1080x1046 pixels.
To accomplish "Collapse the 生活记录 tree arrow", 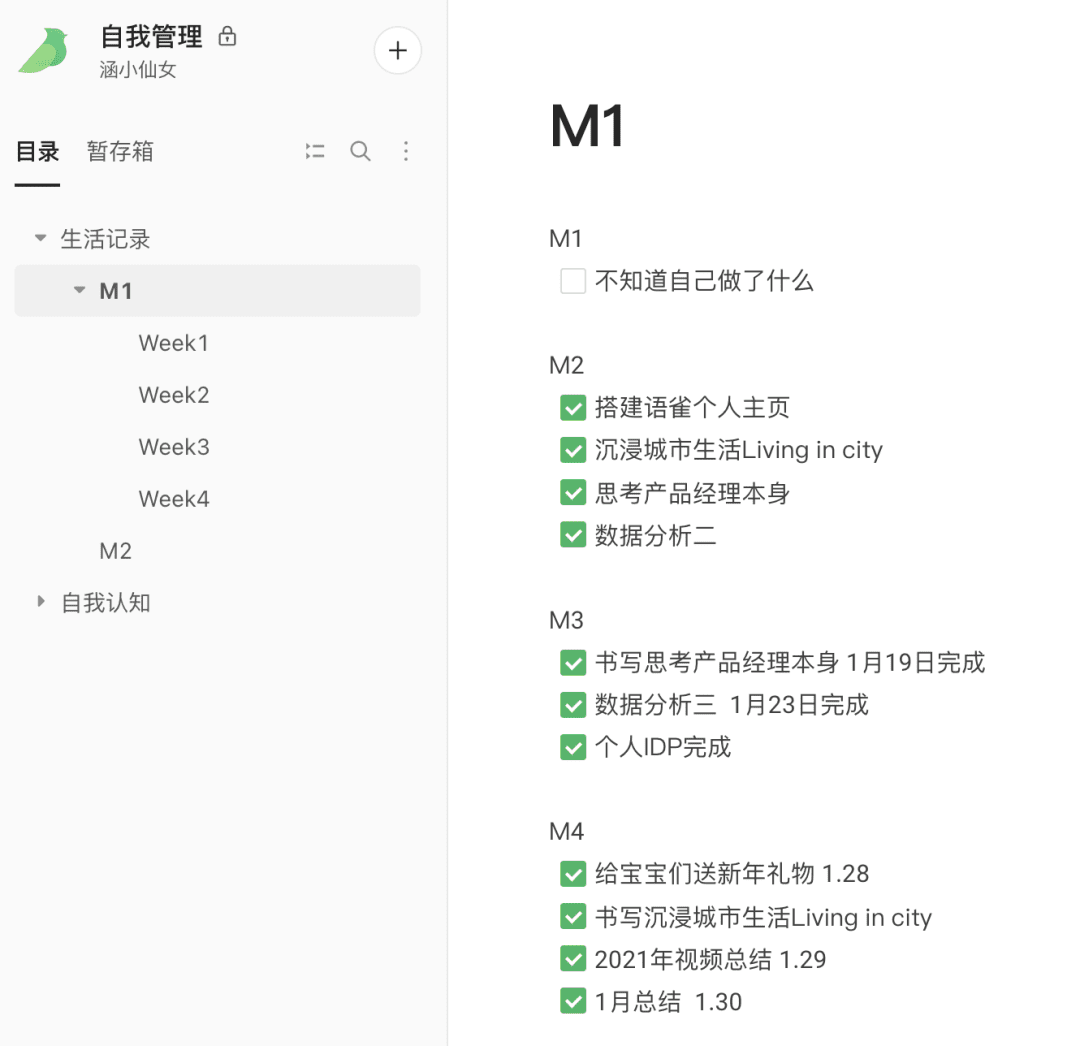I will click(41, 238).
